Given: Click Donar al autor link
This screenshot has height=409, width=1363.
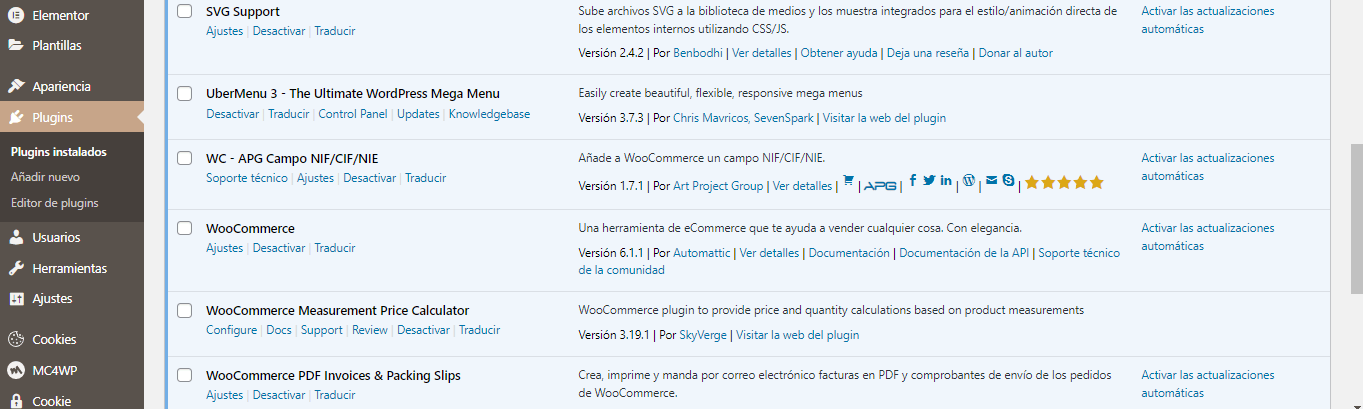Looking at the screenshot, I should point(1015,53).
